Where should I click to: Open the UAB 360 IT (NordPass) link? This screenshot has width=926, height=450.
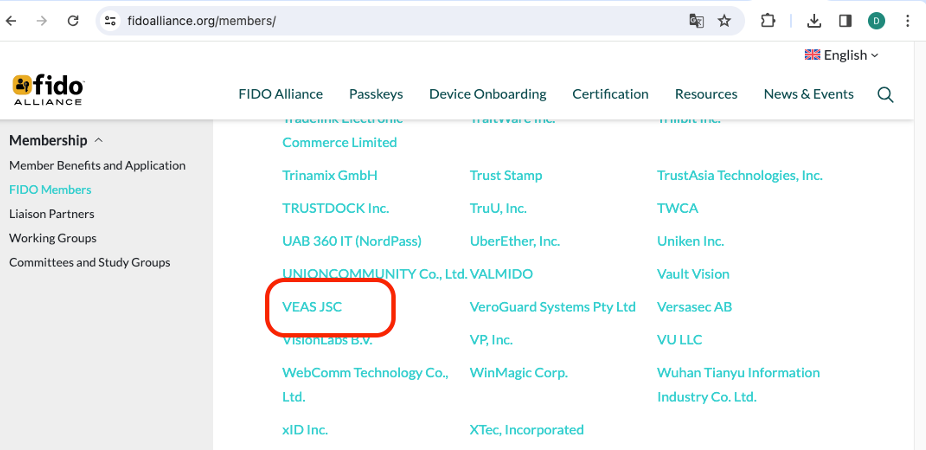coord(352,241)
